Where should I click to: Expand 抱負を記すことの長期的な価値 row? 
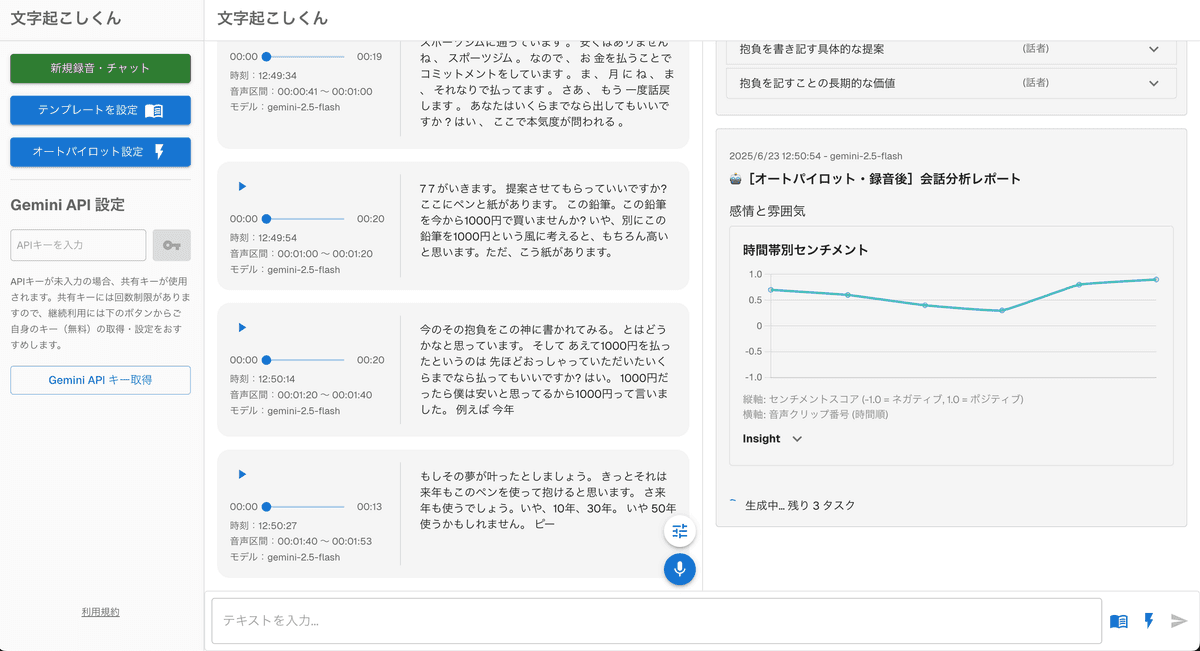951,83
